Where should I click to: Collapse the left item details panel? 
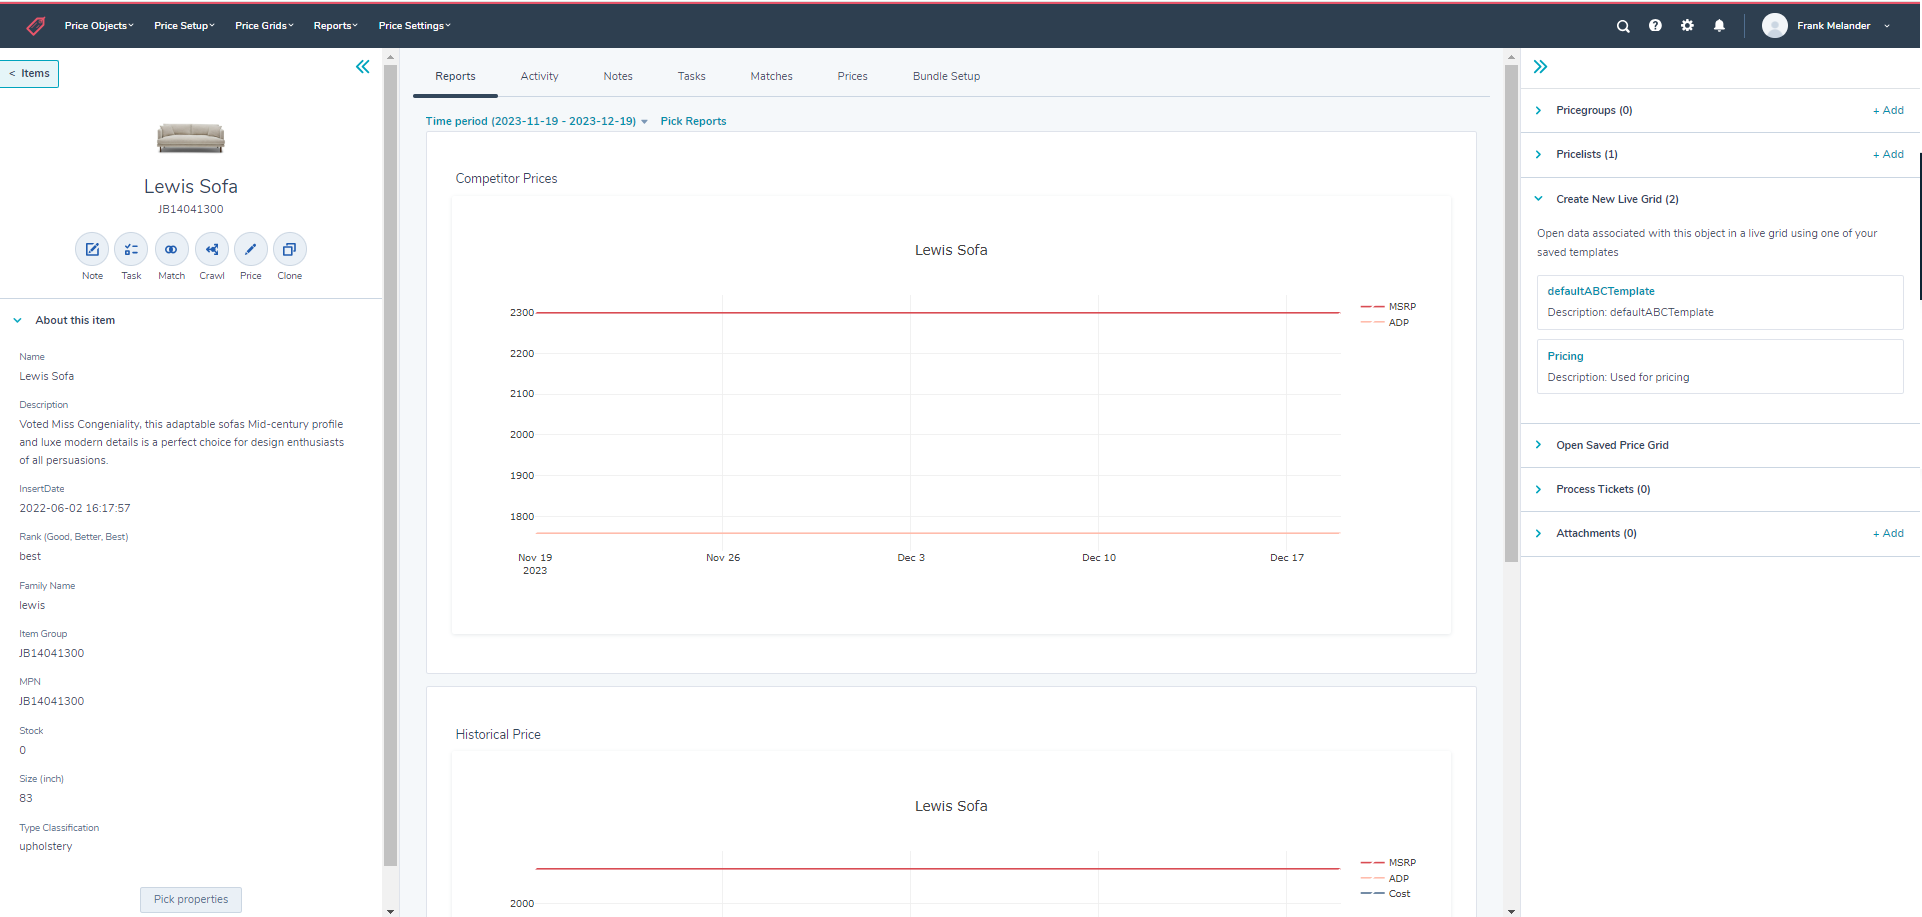[362, 67]
